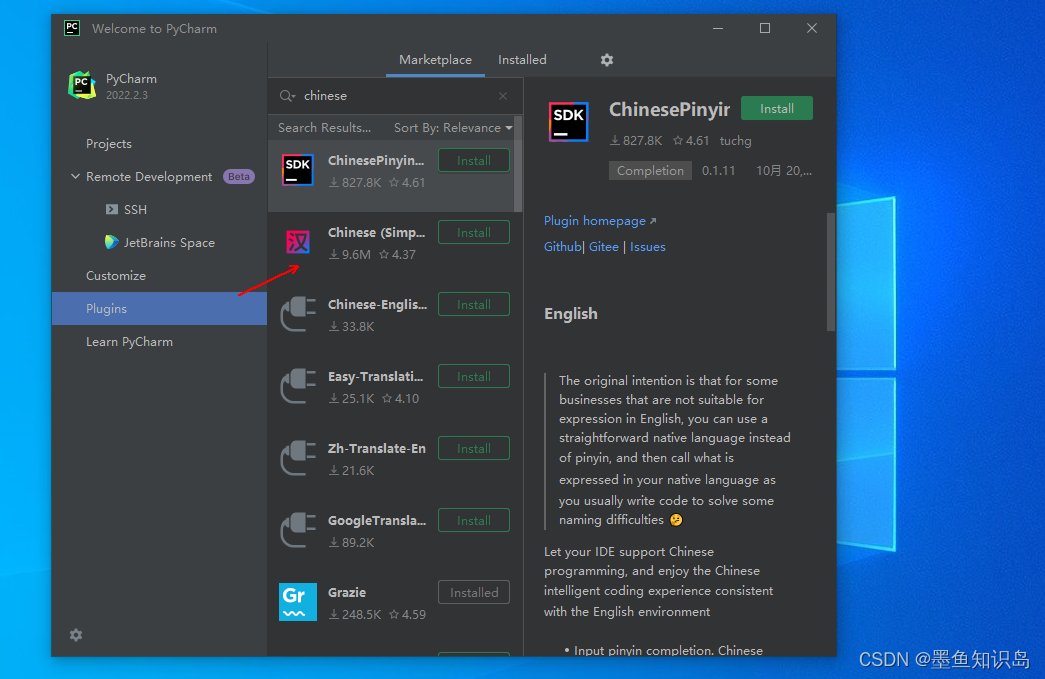Click the version number 0.1.11
The height and width of the screenshot is (679, 1045).
pos(718,171)
